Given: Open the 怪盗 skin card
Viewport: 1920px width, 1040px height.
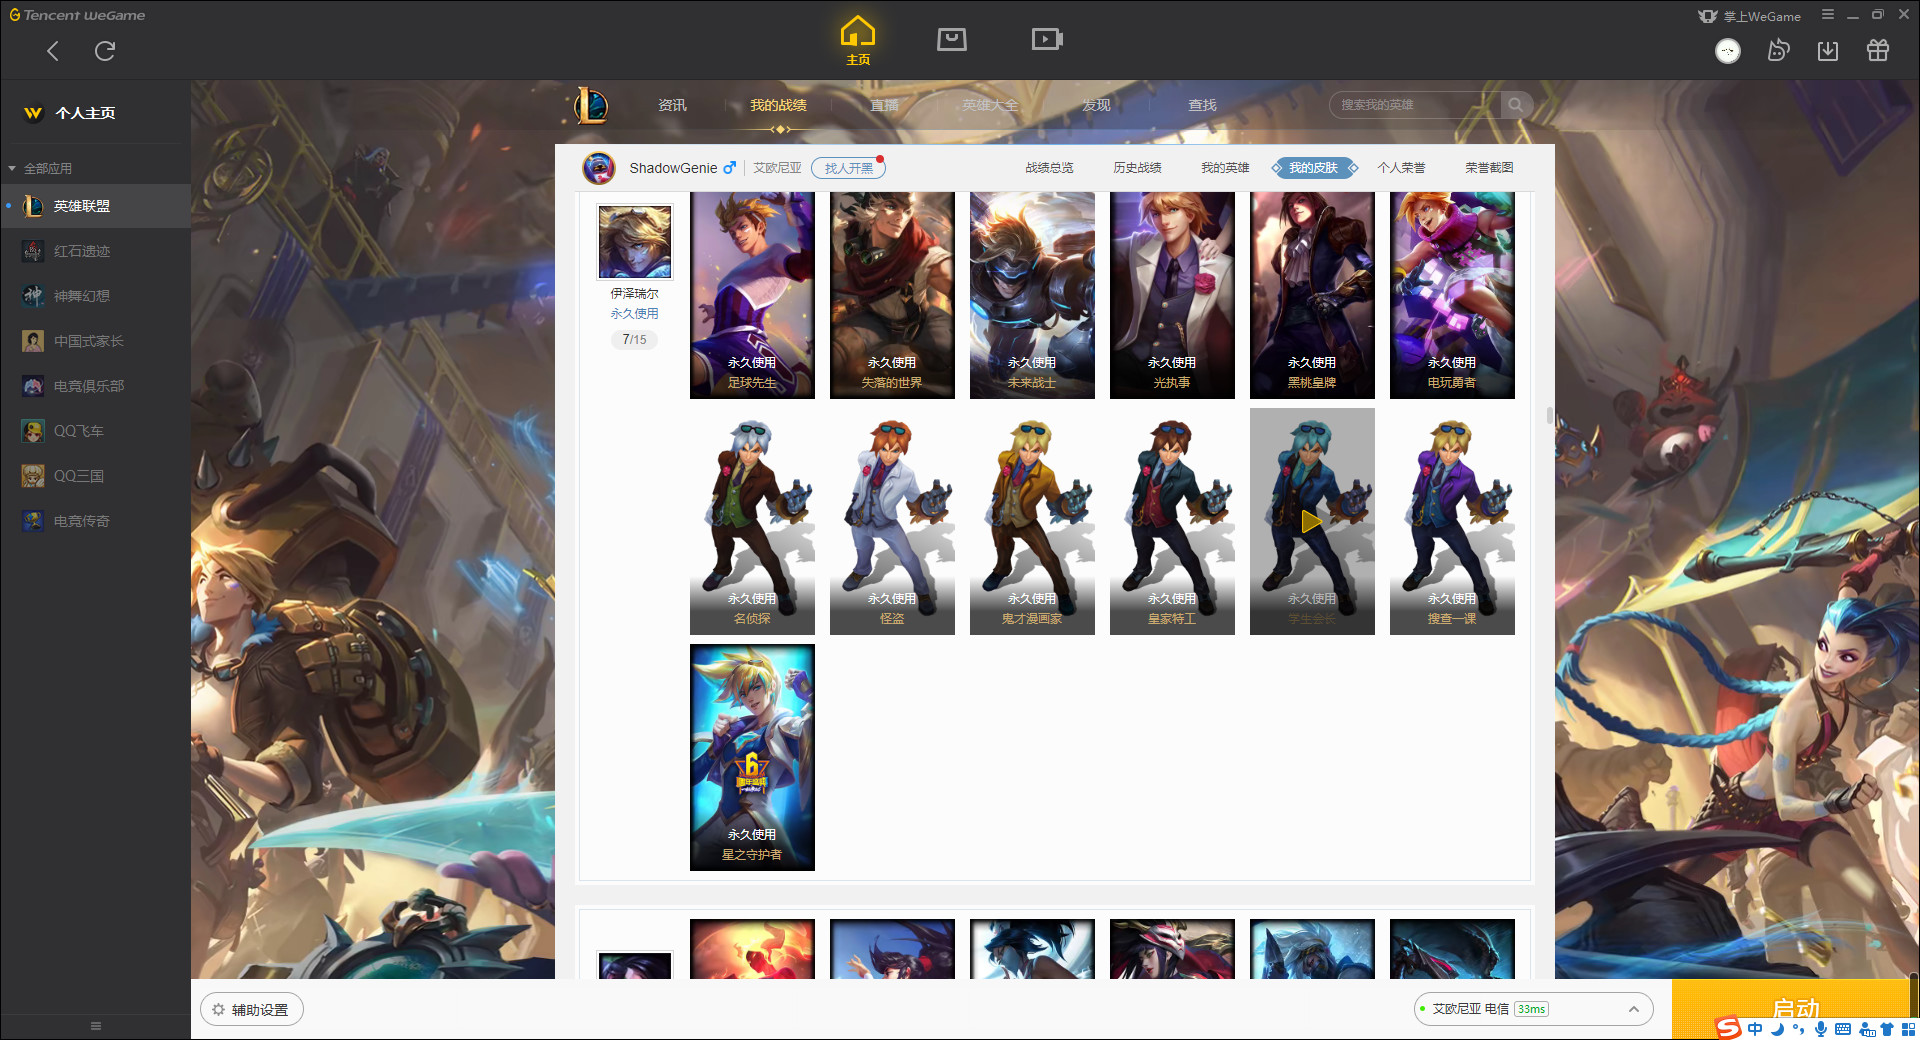Looking at the screenshot, I should (892, 521).
